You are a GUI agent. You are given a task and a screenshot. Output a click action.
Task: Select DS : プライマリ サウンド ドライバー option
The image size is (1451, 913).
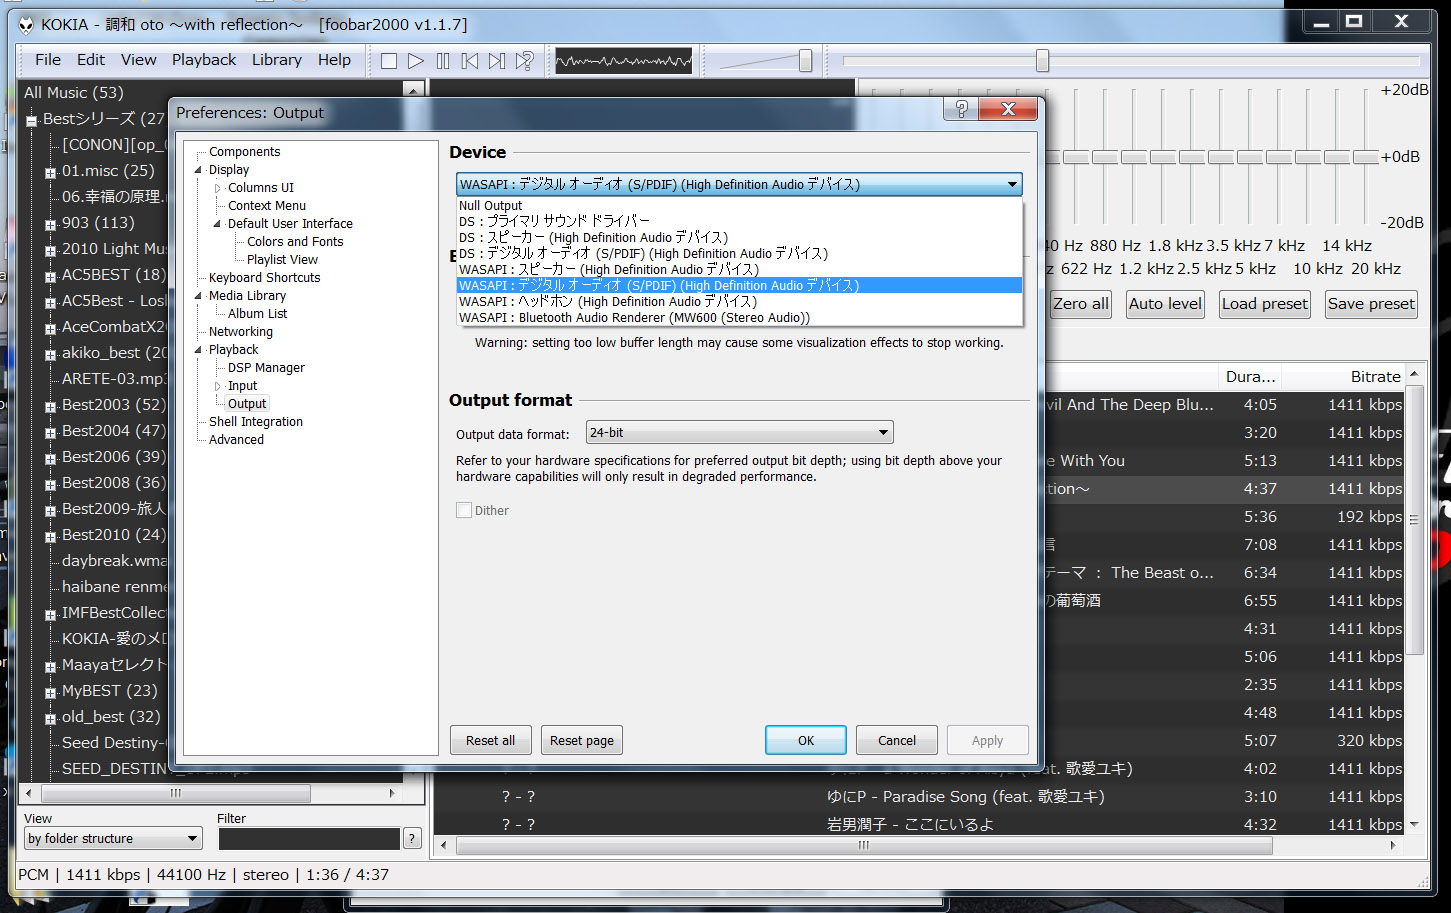pyautogui.click(x=739, y=221)
